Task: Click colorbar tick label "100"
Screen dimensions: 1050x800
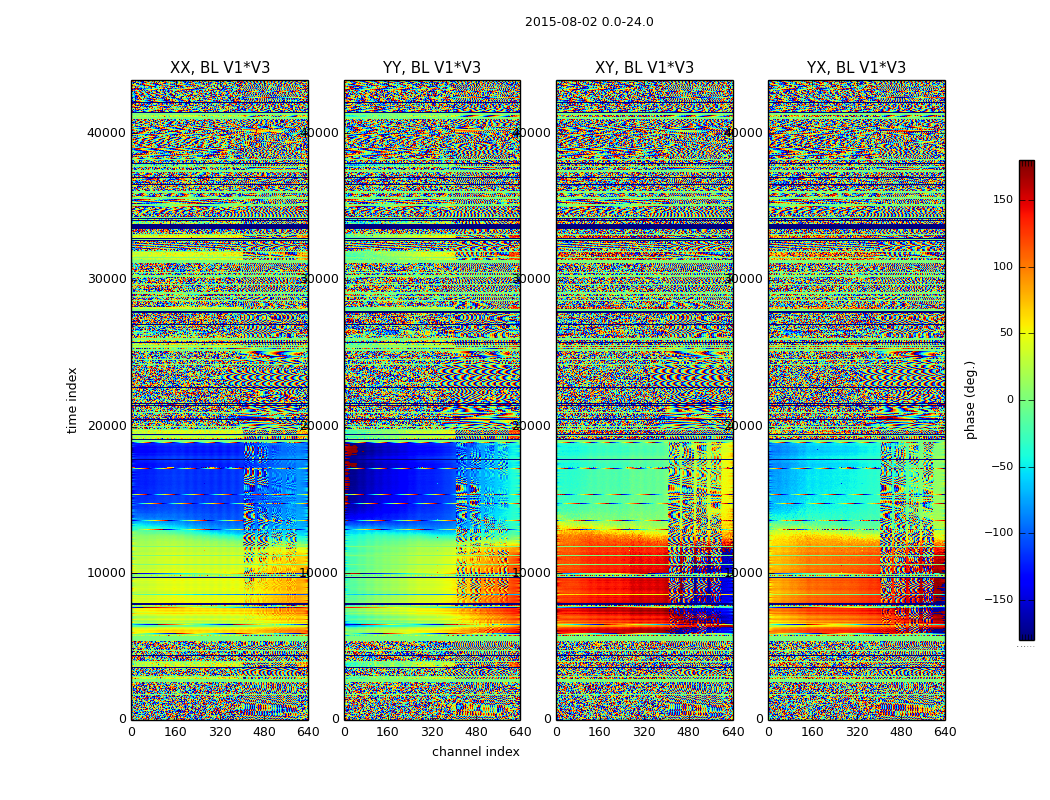Action: tap(1003, 266)
